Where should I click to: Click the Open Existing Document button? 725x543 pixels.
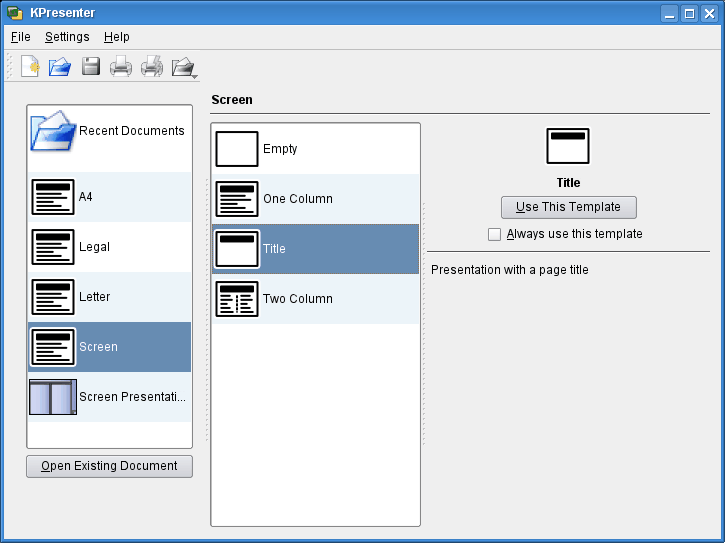pos(109,466)
